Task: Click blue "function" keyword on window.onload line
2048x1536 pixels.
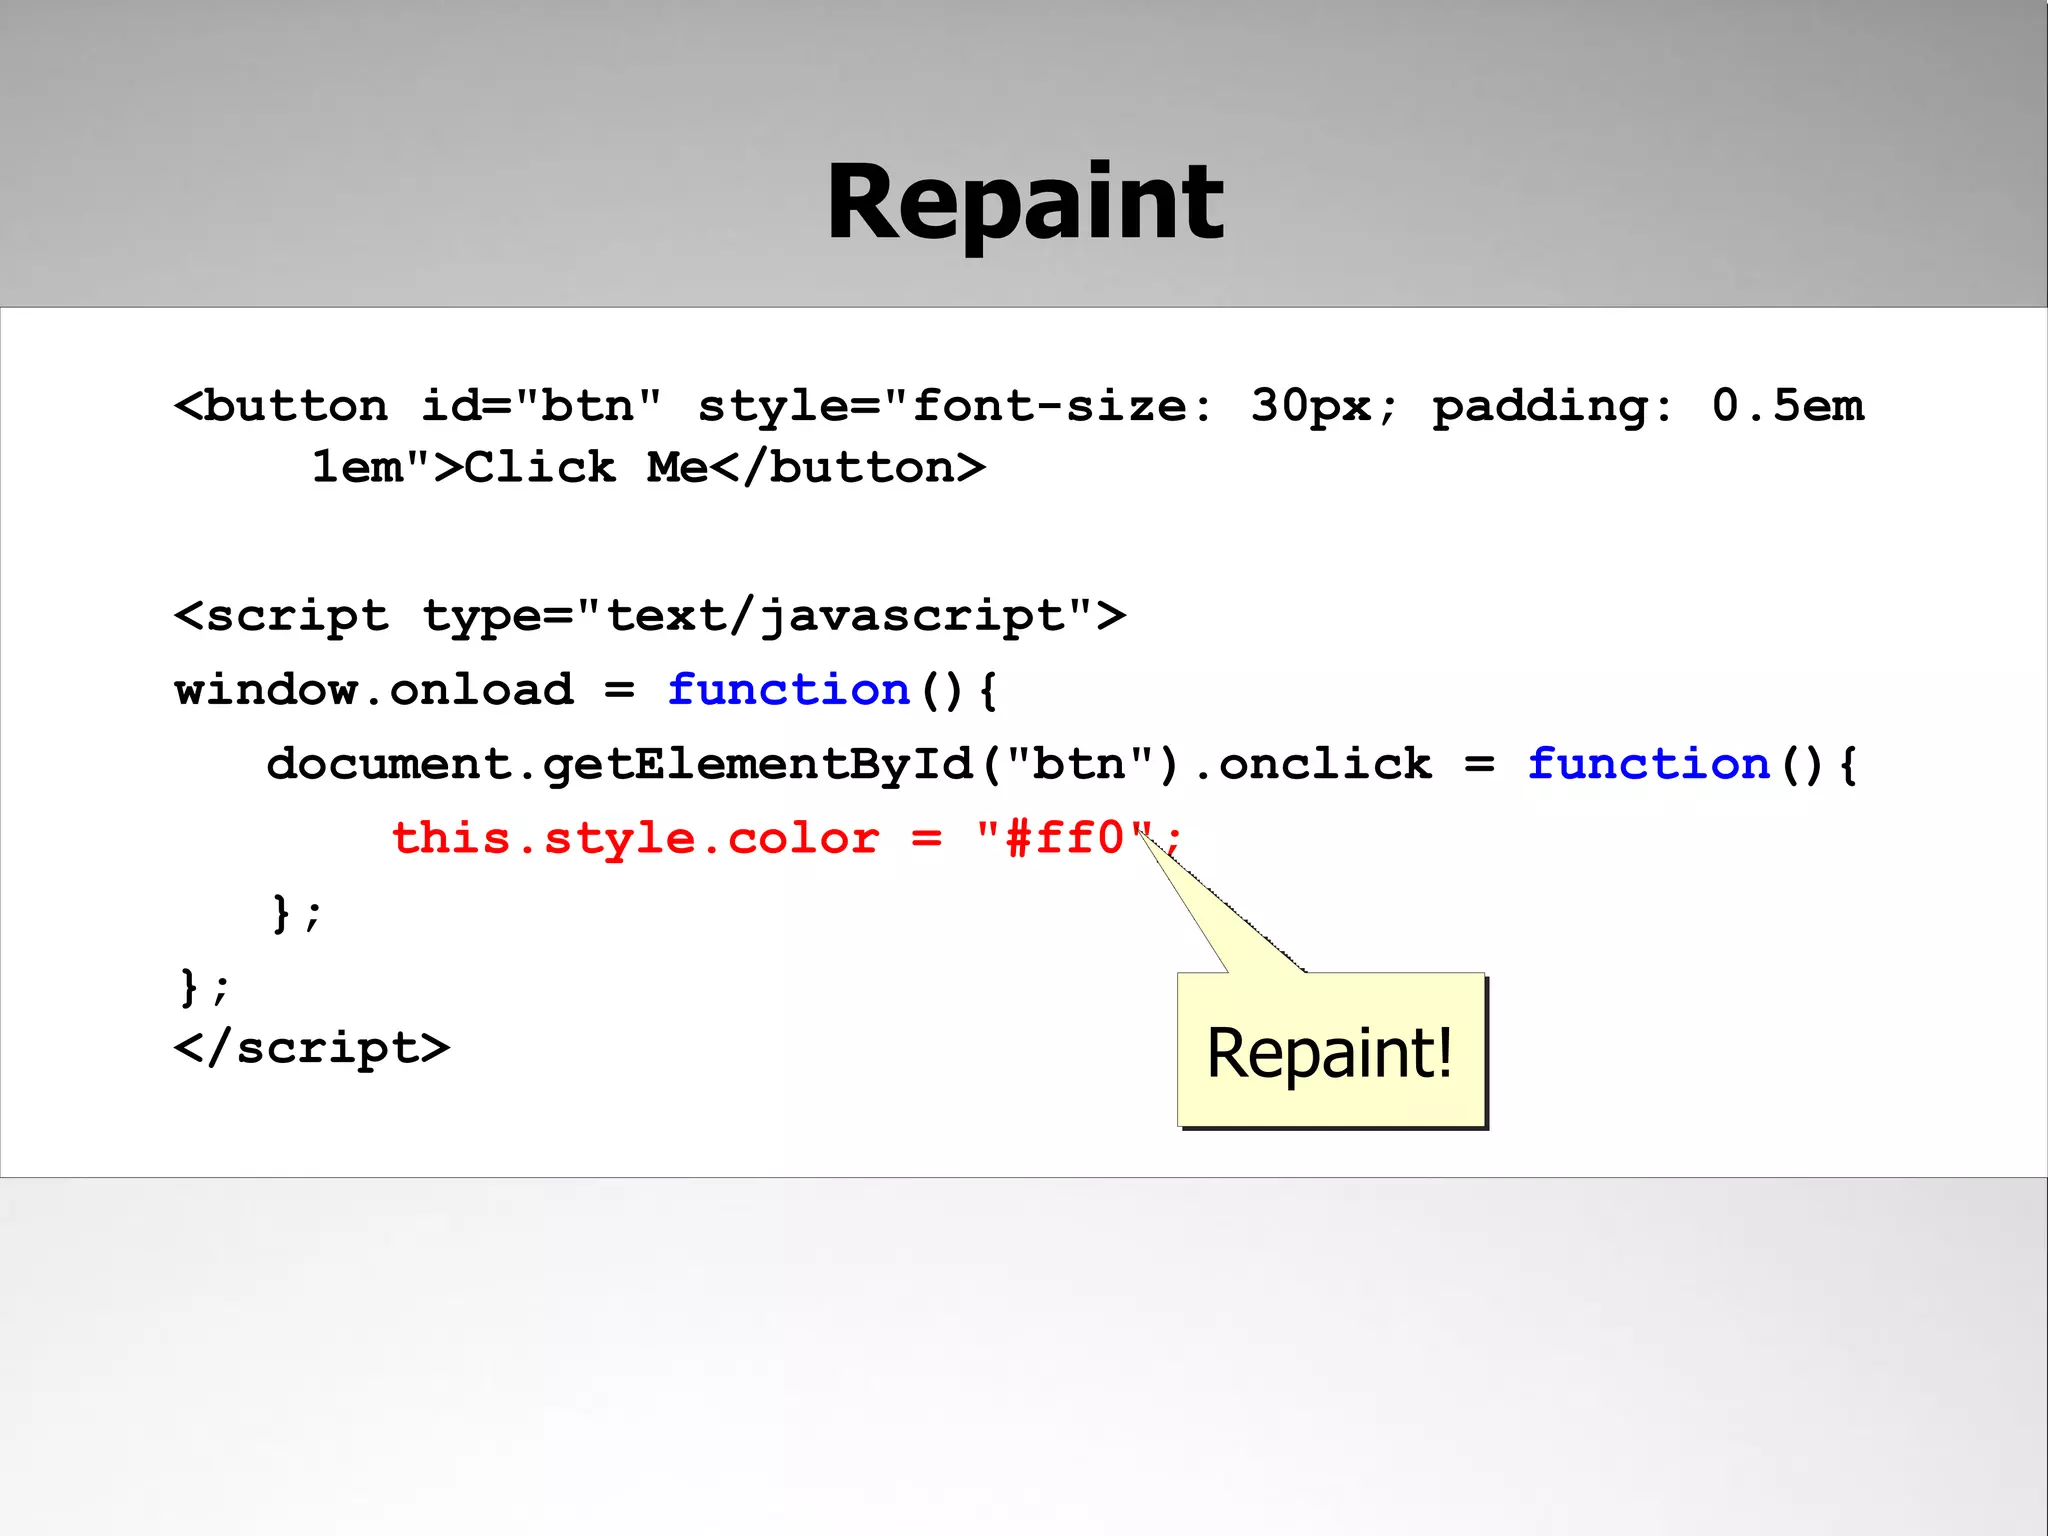Action: click(788, 690)
